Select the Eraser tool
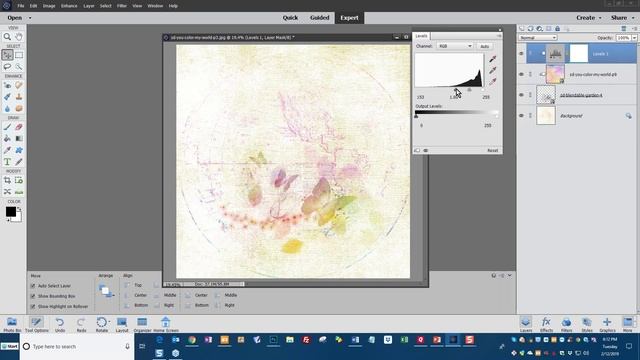The height and width of the screenshot is (360, 640). [19, 127]
